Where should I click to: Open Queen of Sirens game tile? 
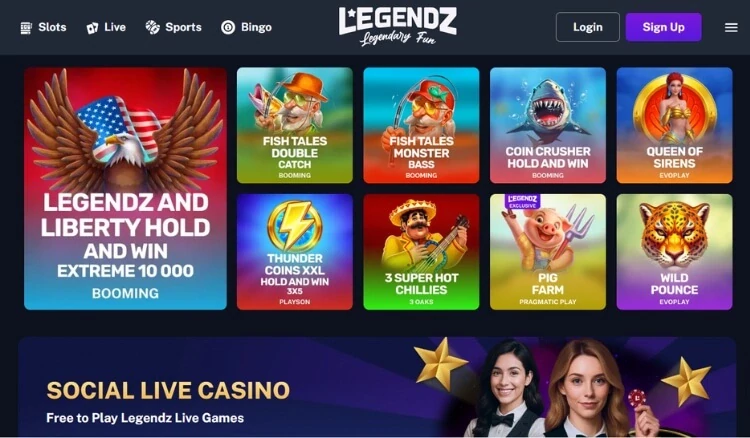pos(674,125)
